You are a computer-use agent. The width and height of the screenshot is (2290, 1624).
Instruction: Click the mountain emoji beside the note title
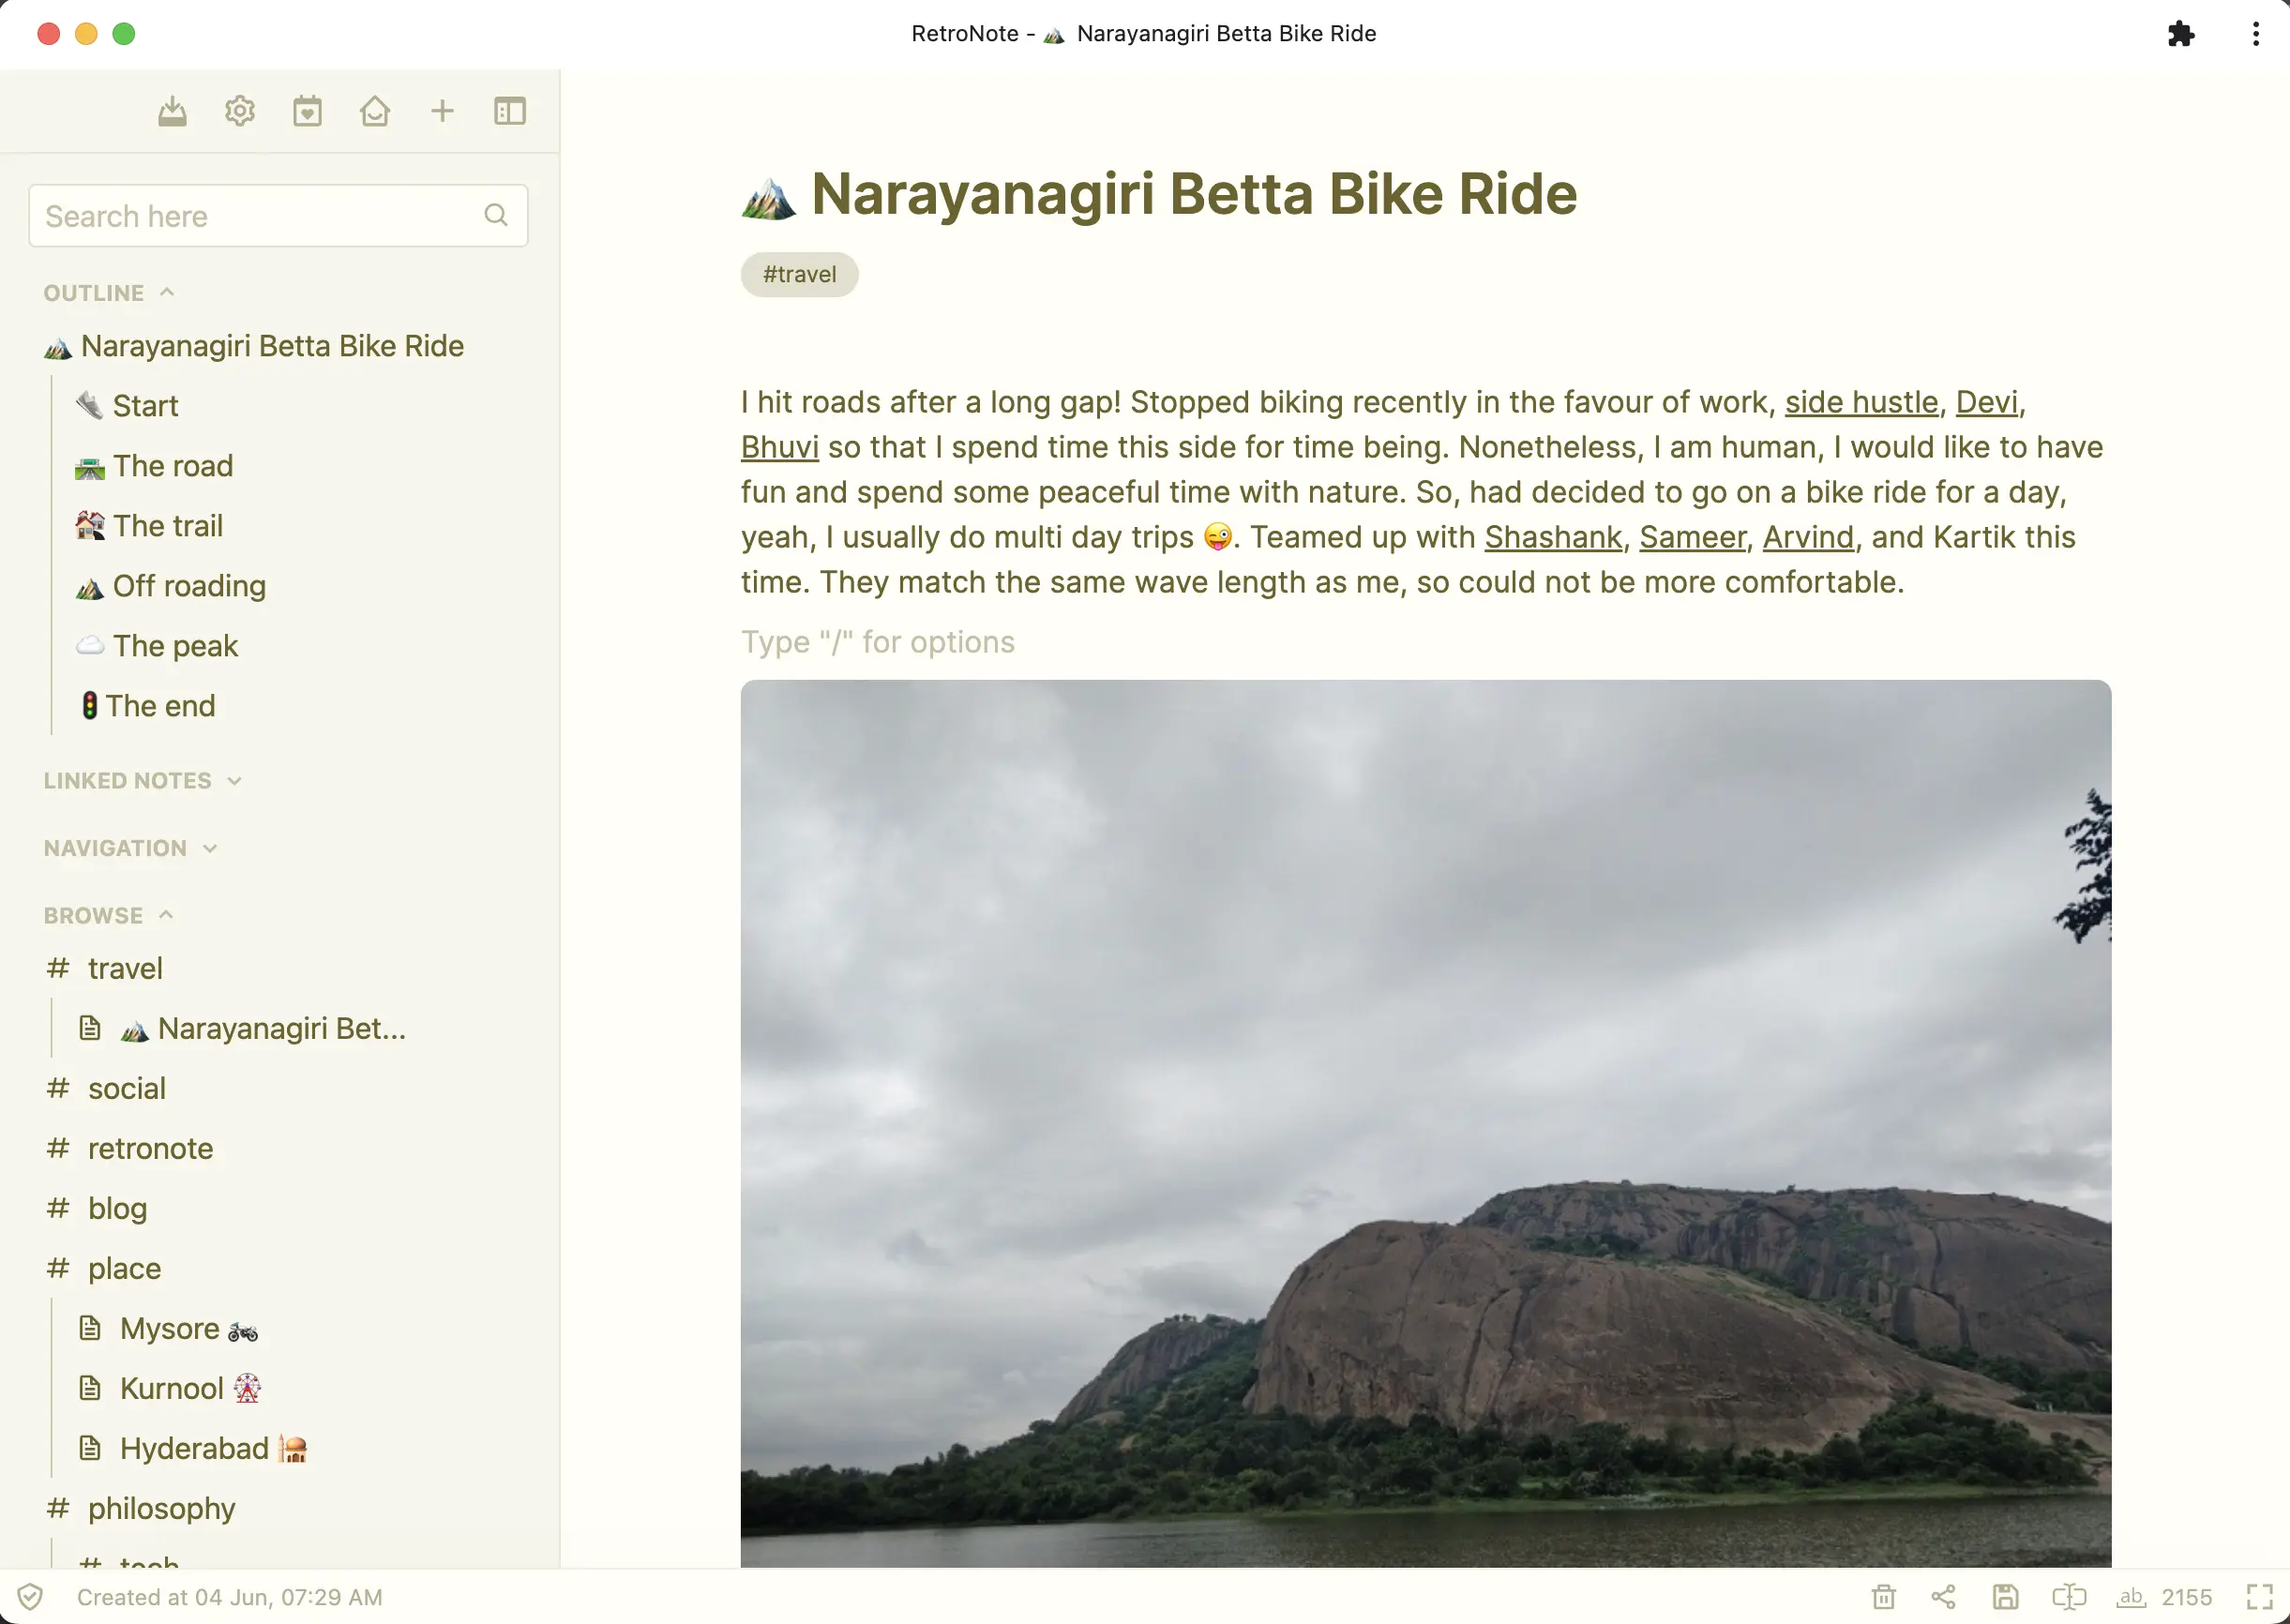point(768,197)
